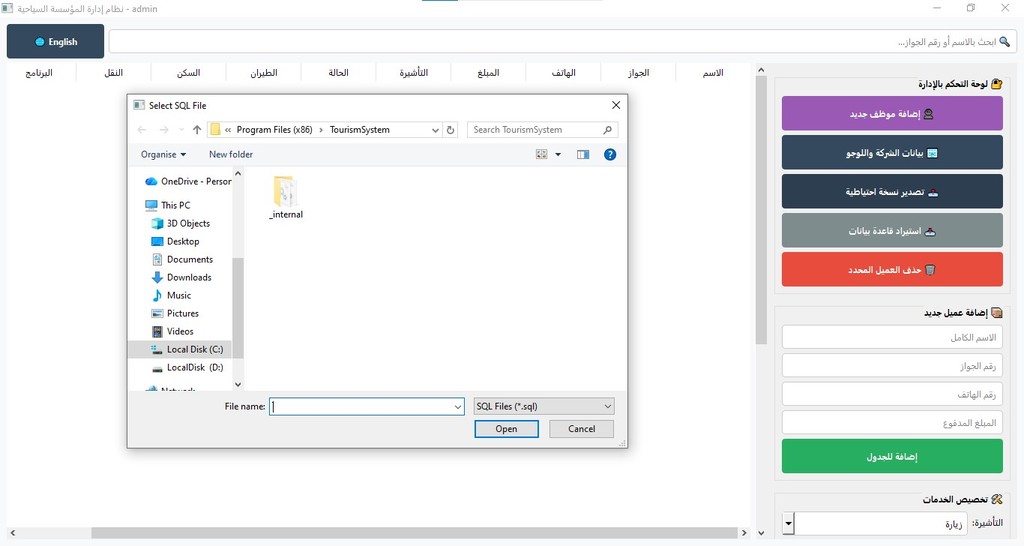
Task: Expand the change view options arrow
Action: coord(558,154)
